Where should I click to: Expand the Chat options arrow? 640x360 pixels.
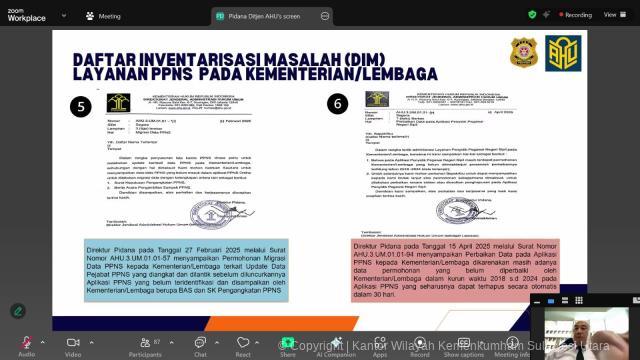tap(217, 342)
